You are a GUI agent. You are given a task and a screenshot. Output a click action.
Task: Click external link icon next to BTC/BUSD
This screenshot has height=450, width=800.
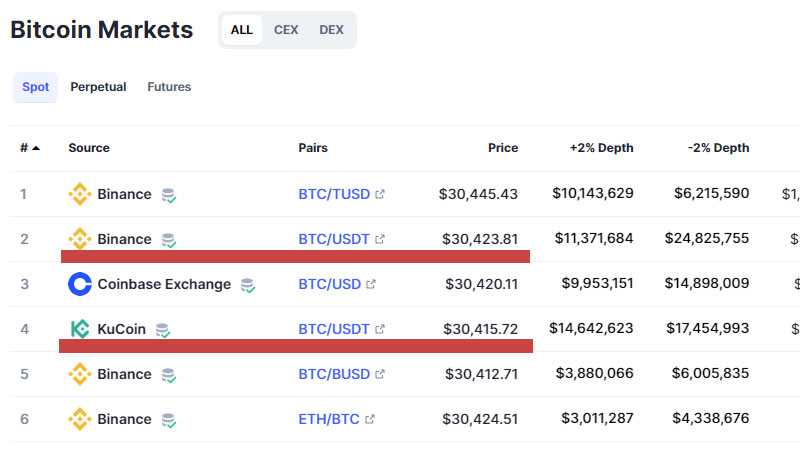380,374
